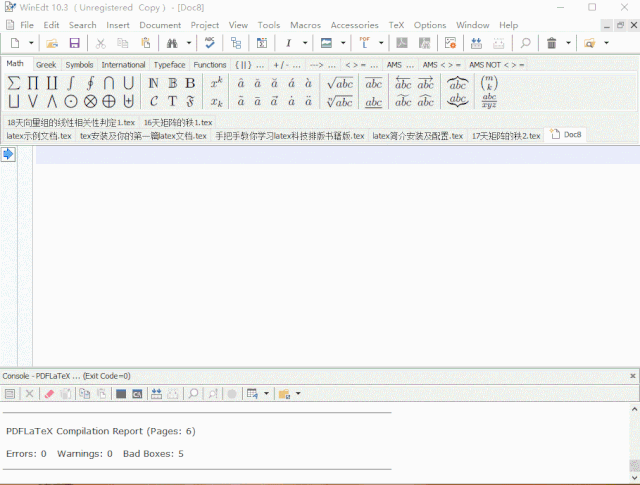This screenshot has width=640, height=485.
Task: Insert the summation symbol
Action: 14,83
